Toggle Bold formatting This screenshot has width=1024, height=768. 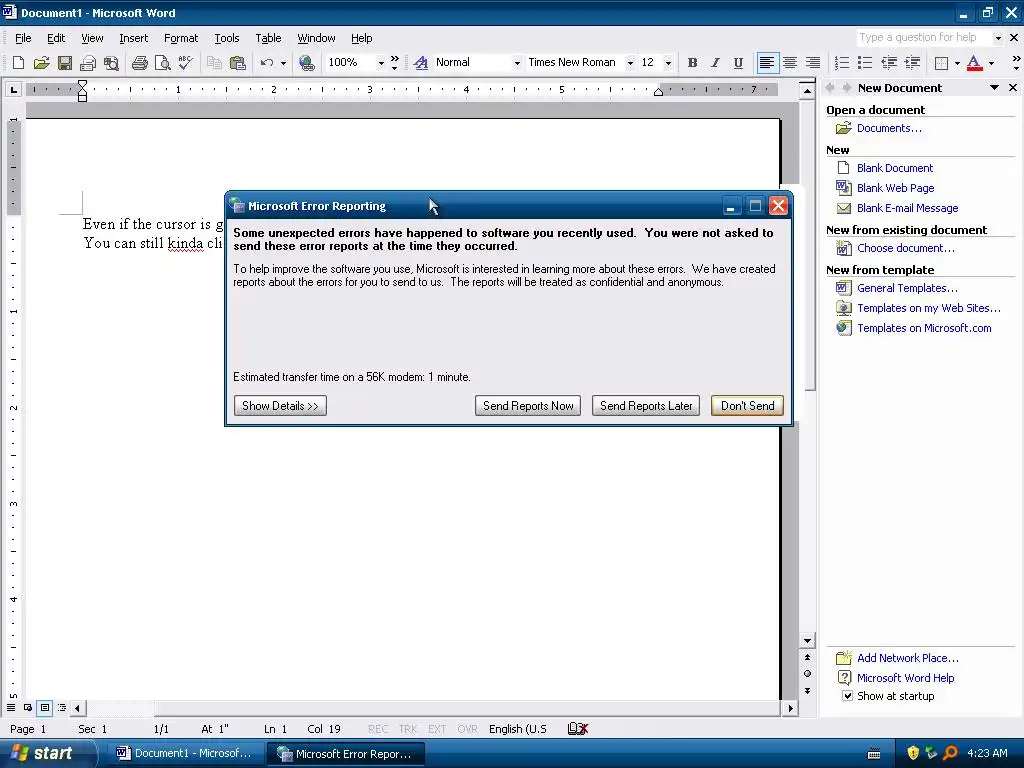[692, 63]
